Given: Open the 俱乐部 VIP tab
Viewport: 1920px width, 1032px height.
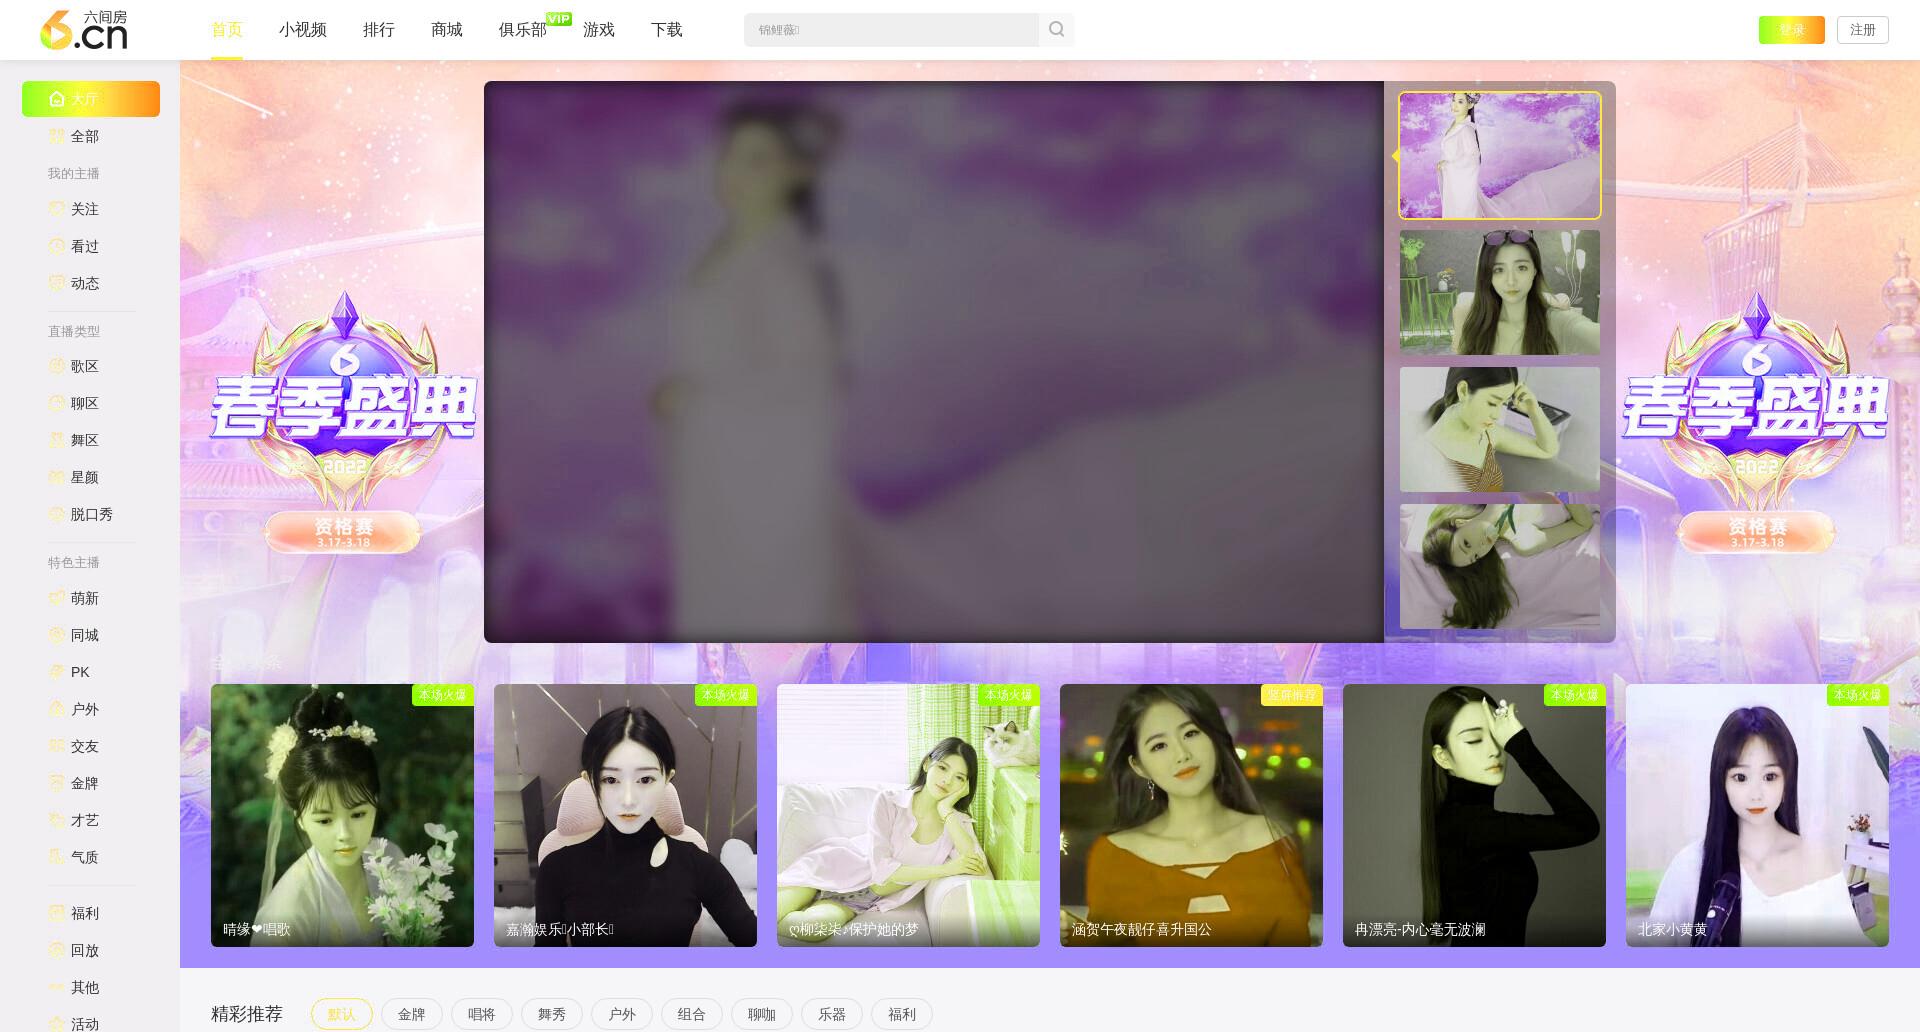Looking at the screenshot, I should 523,30.
